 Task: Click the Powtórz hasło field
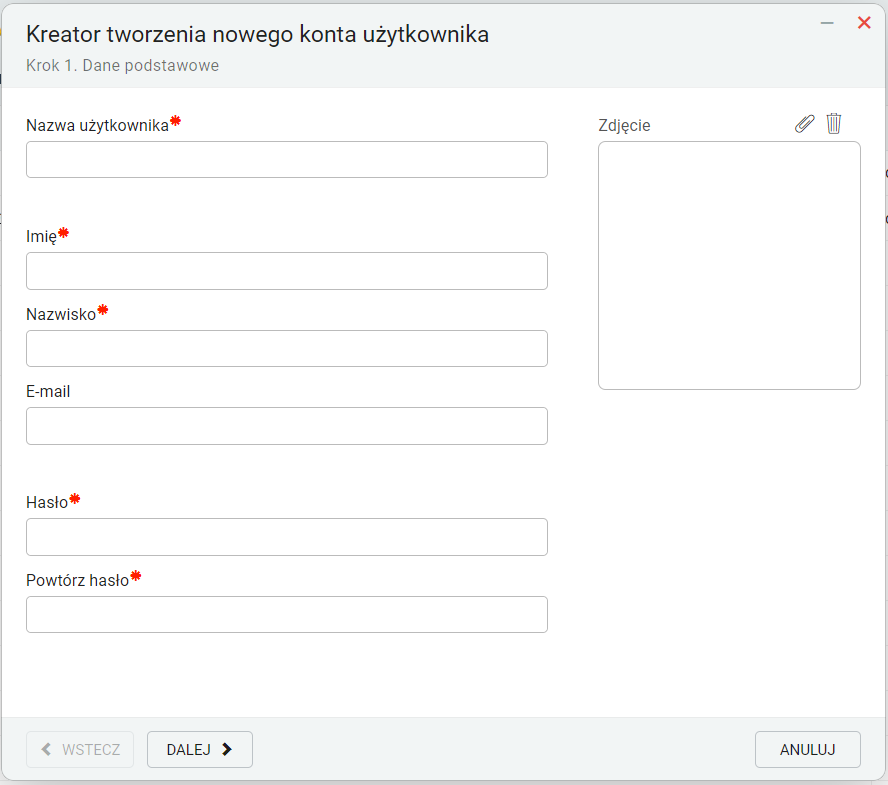click(x=287, y=615)
